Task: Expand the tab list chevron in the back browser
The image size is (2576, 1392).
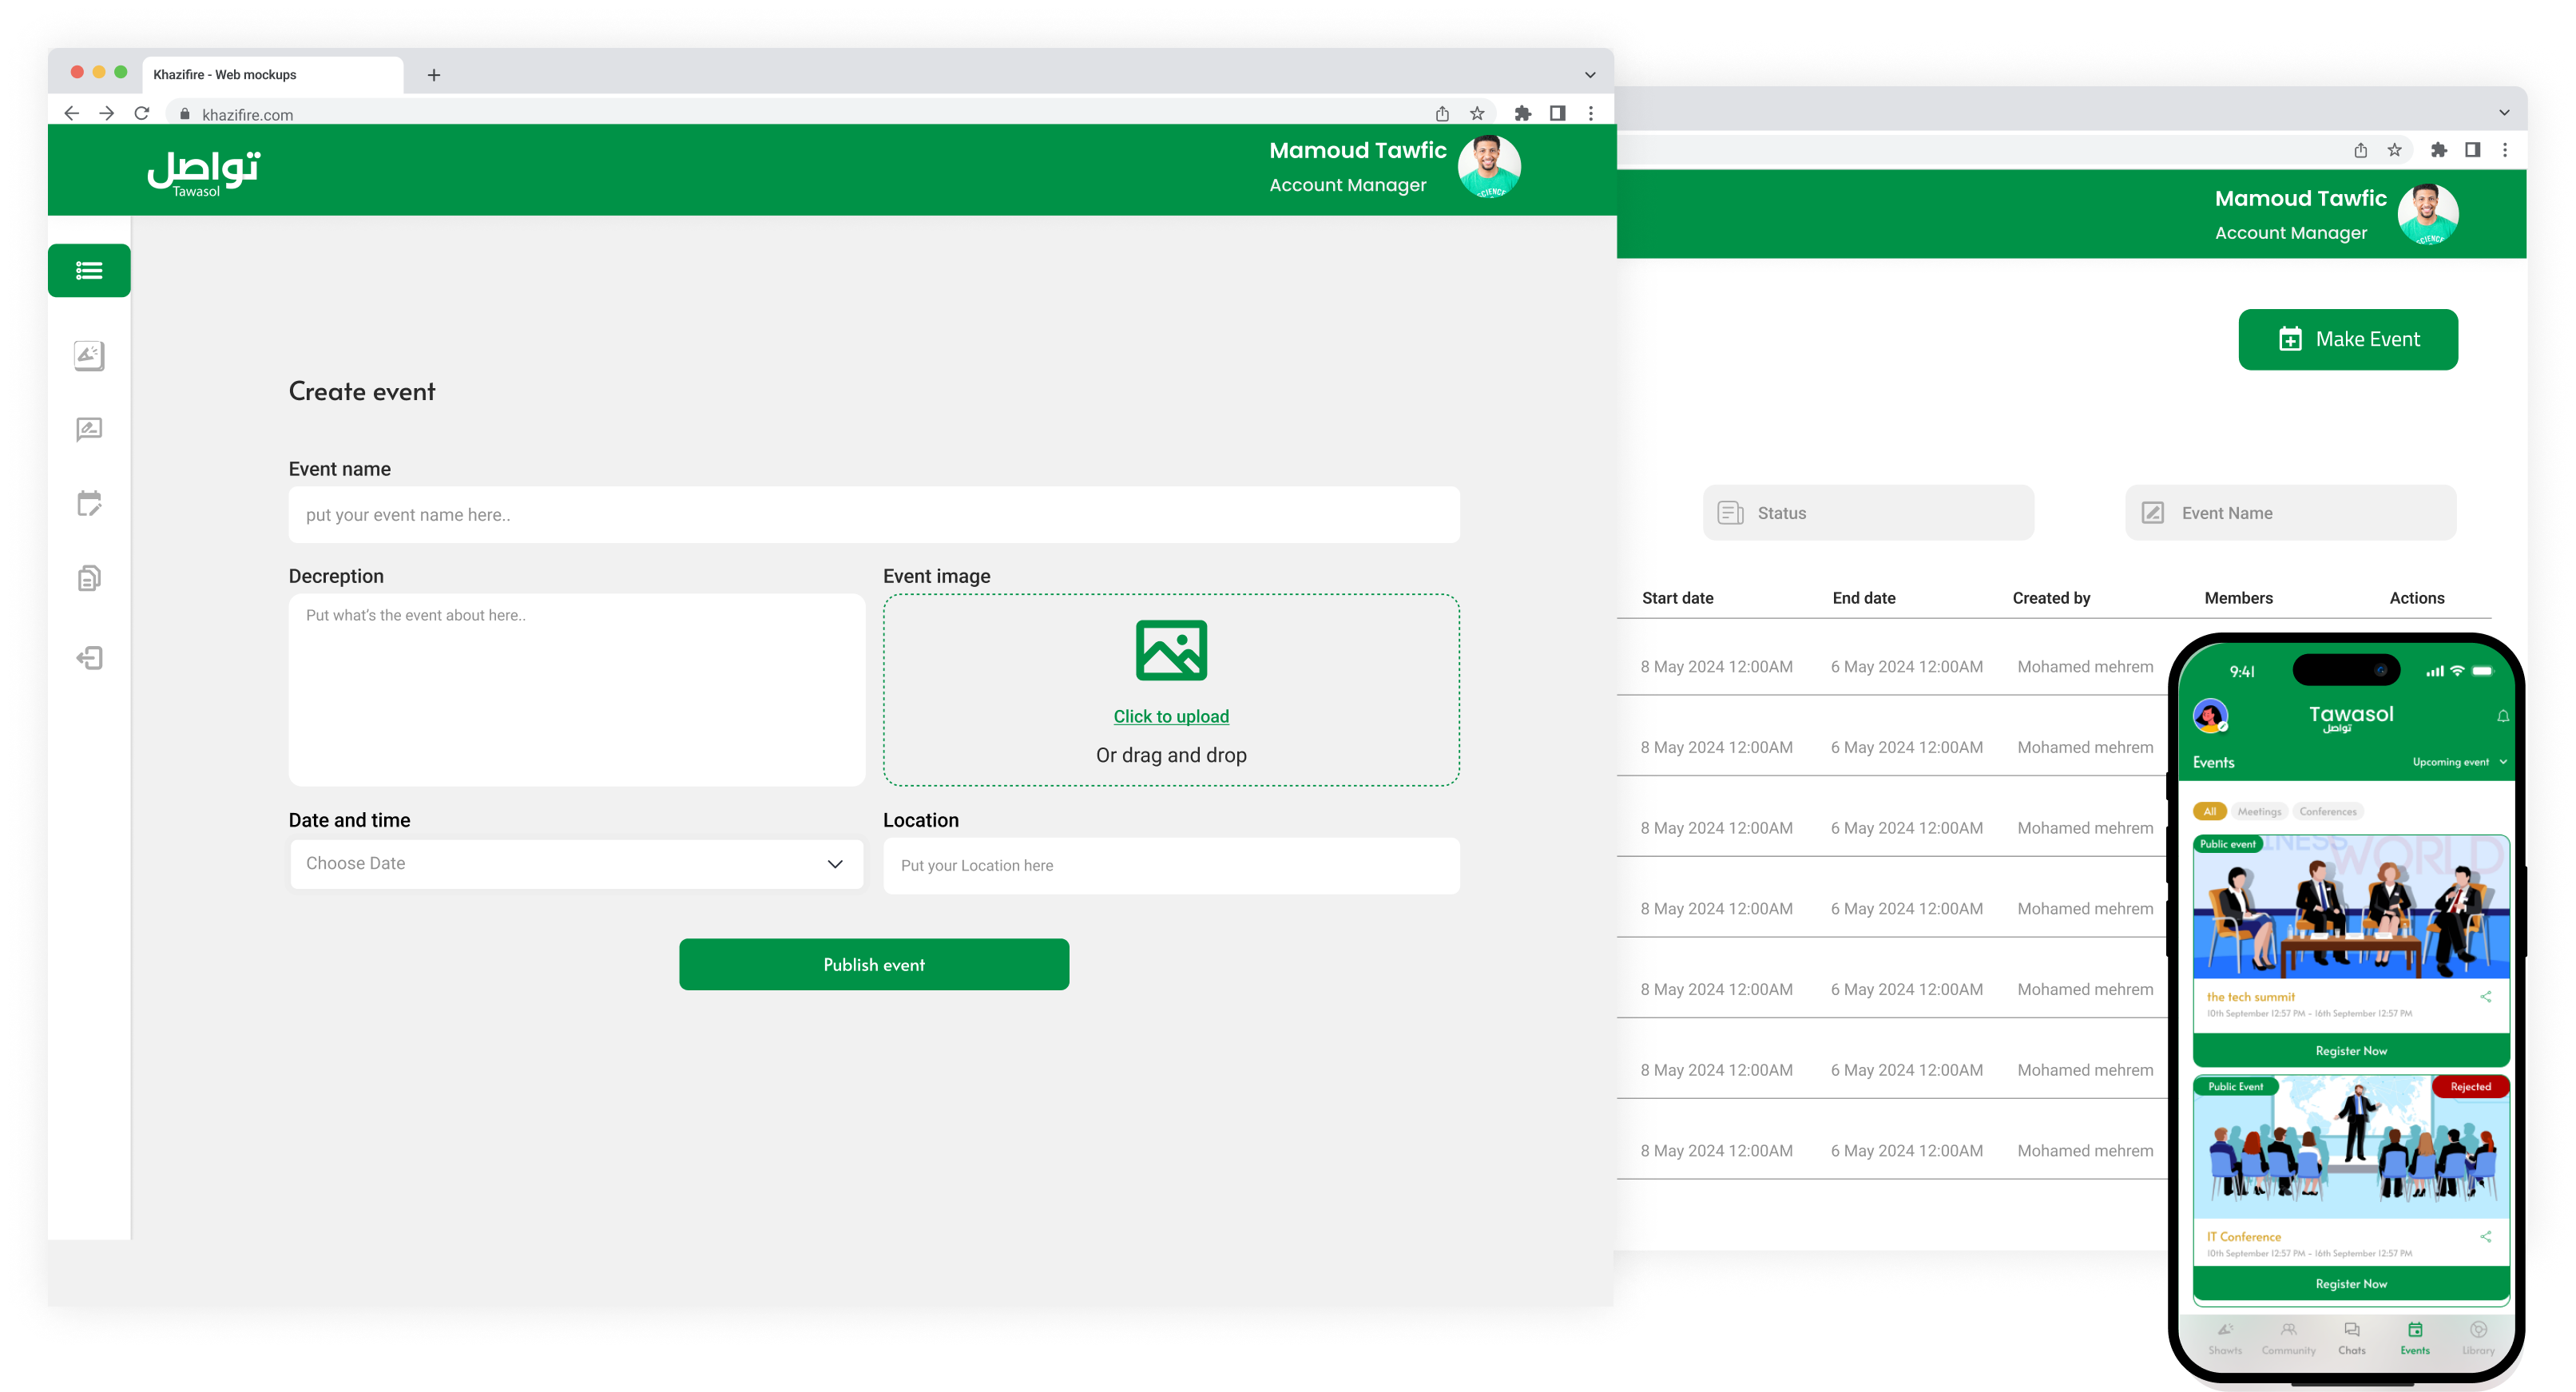Action: pos(2503,113)
